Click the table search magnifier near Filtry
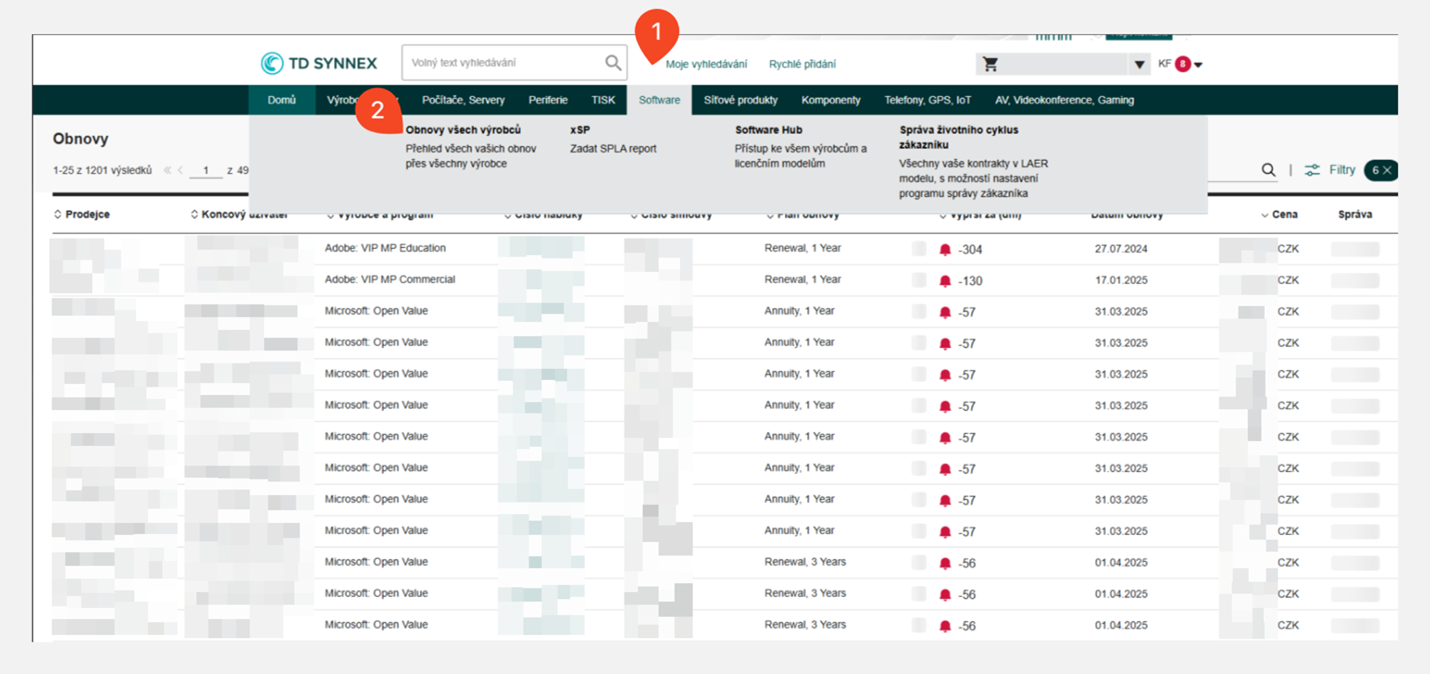 (1268, 170)
